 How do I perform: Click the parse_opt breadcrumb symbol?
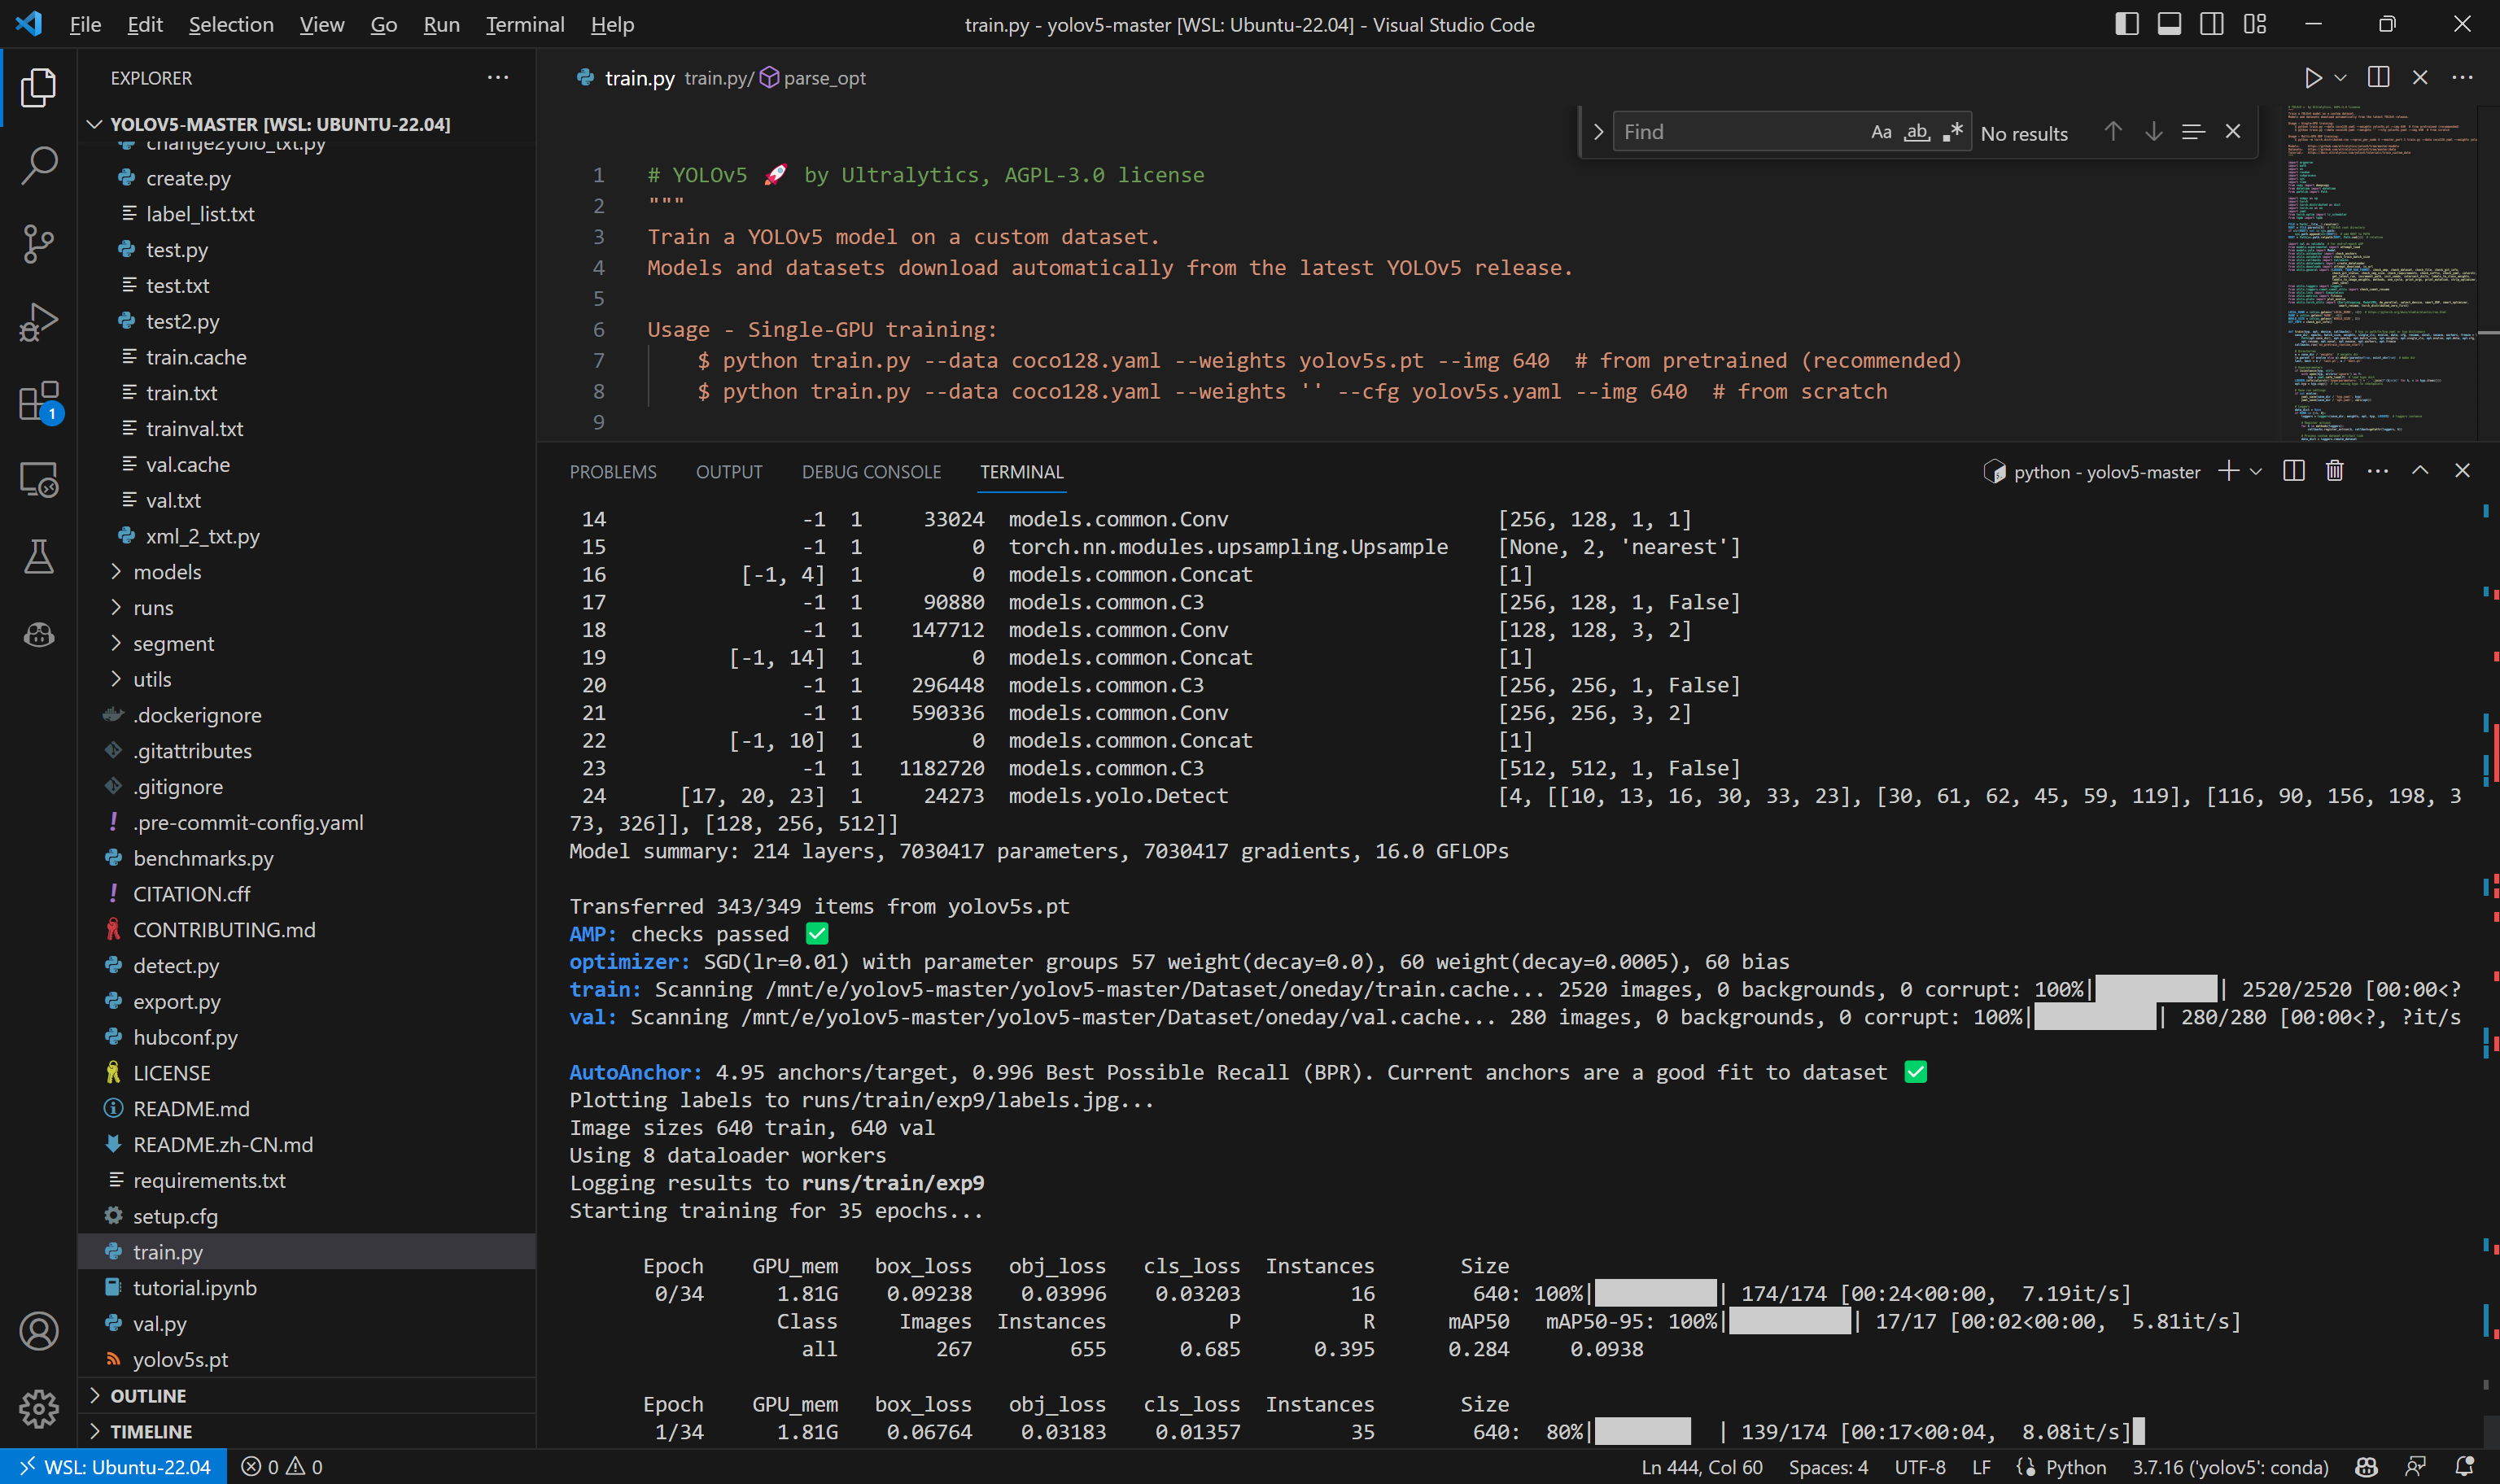coord(813,78)
